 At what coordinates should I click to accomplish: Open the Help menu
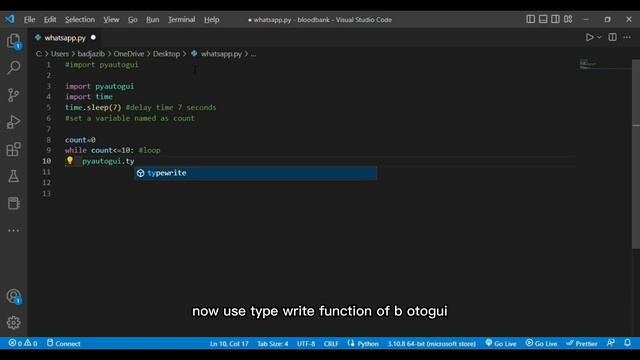tap(211, 20)
